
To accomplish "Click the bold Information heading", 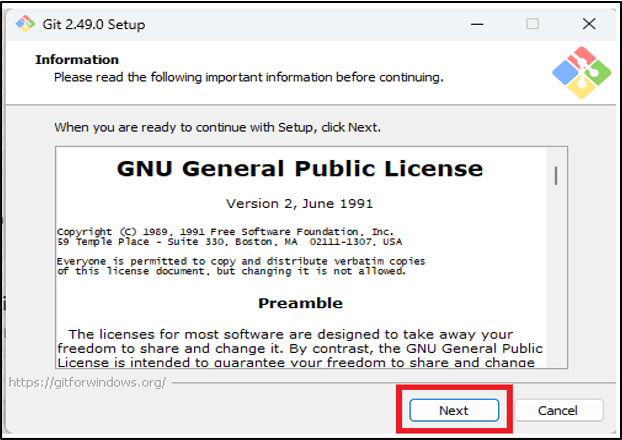I will point(77,59).
